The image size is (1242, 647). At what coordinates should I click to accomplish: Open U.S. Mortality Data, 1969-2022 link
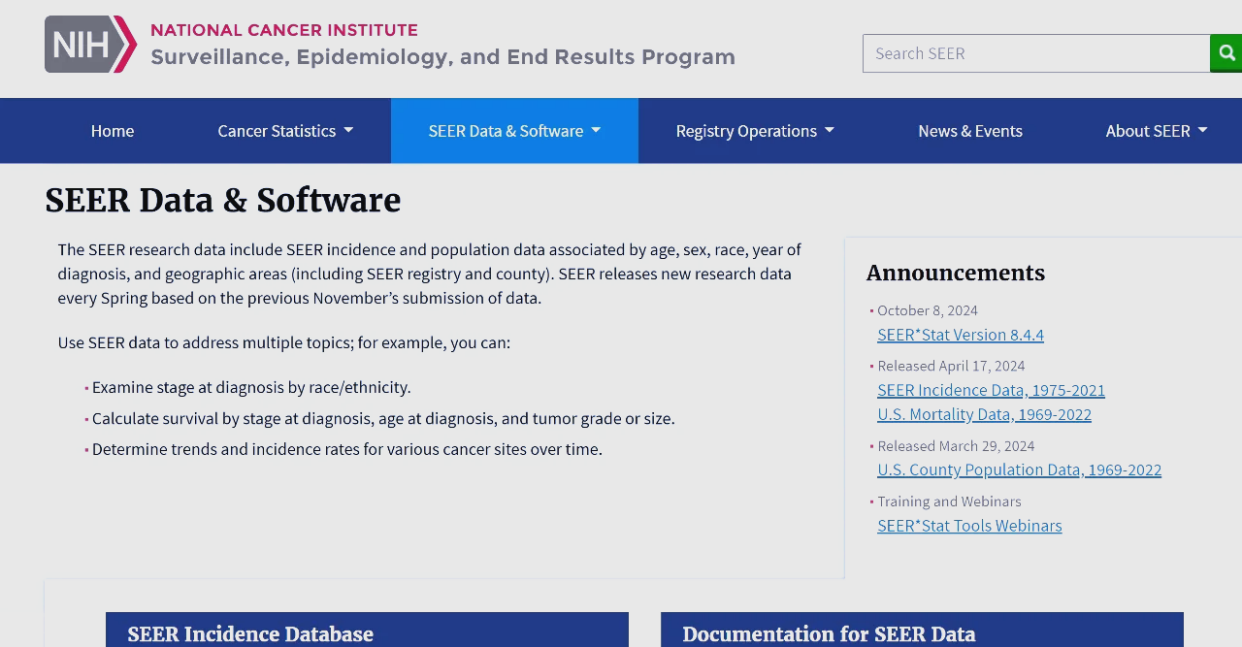pyautogui.click(x=984, y=415)
